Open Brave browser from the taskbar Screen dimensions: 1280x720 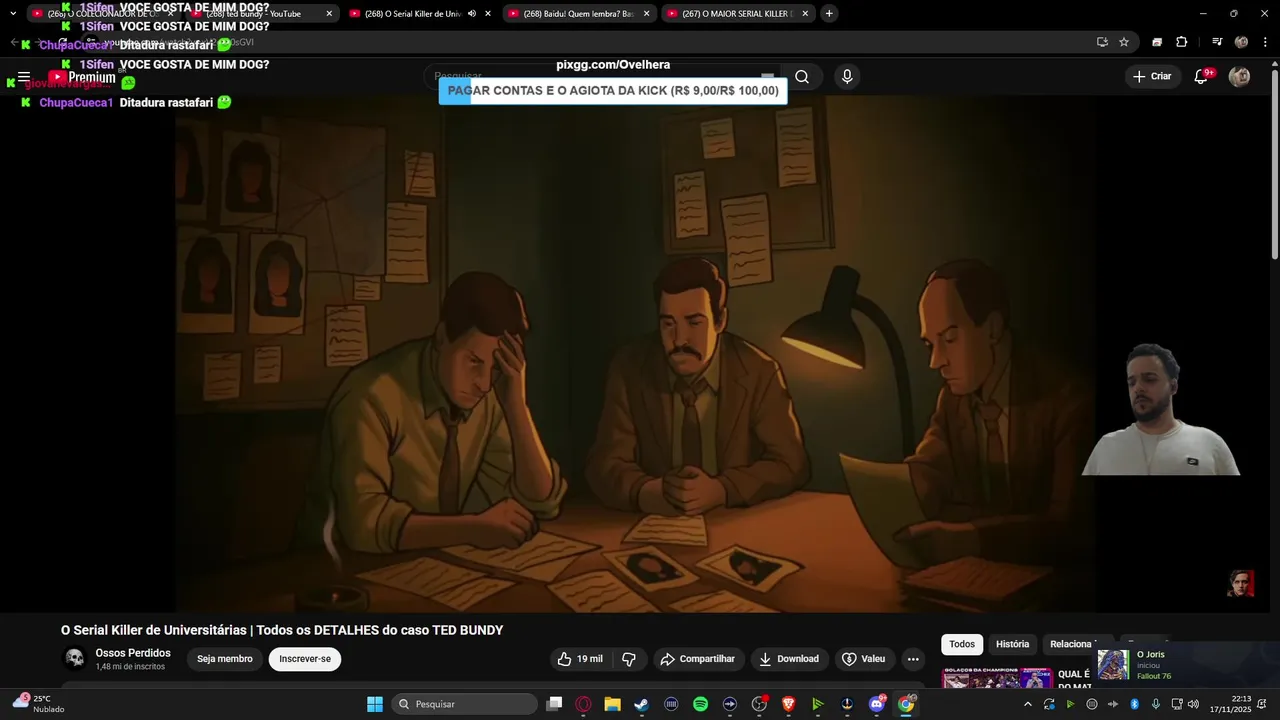tap(788, 704)
